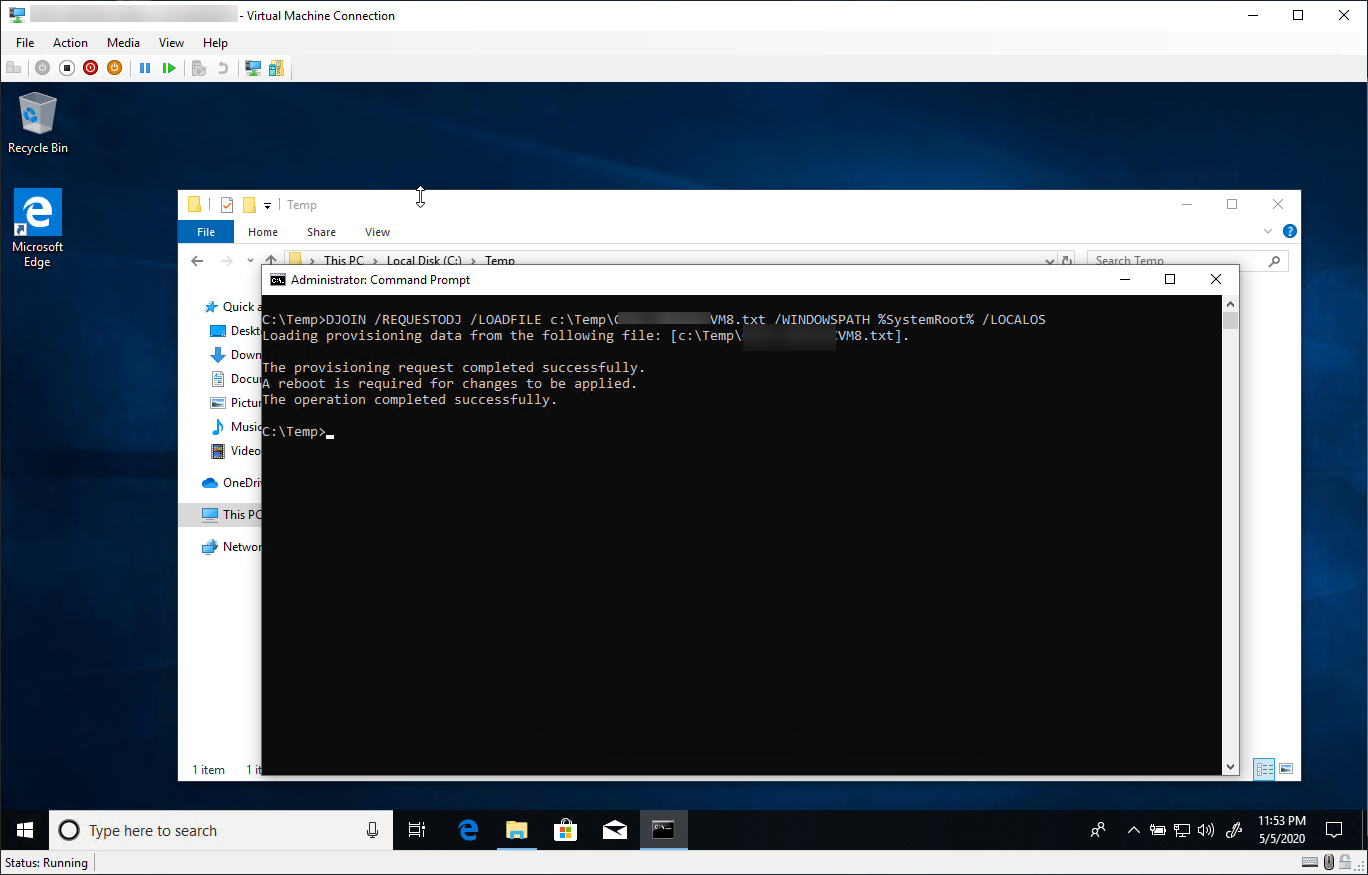Open the Action menu
The image size is (1368, 875).
pos(70,43)
